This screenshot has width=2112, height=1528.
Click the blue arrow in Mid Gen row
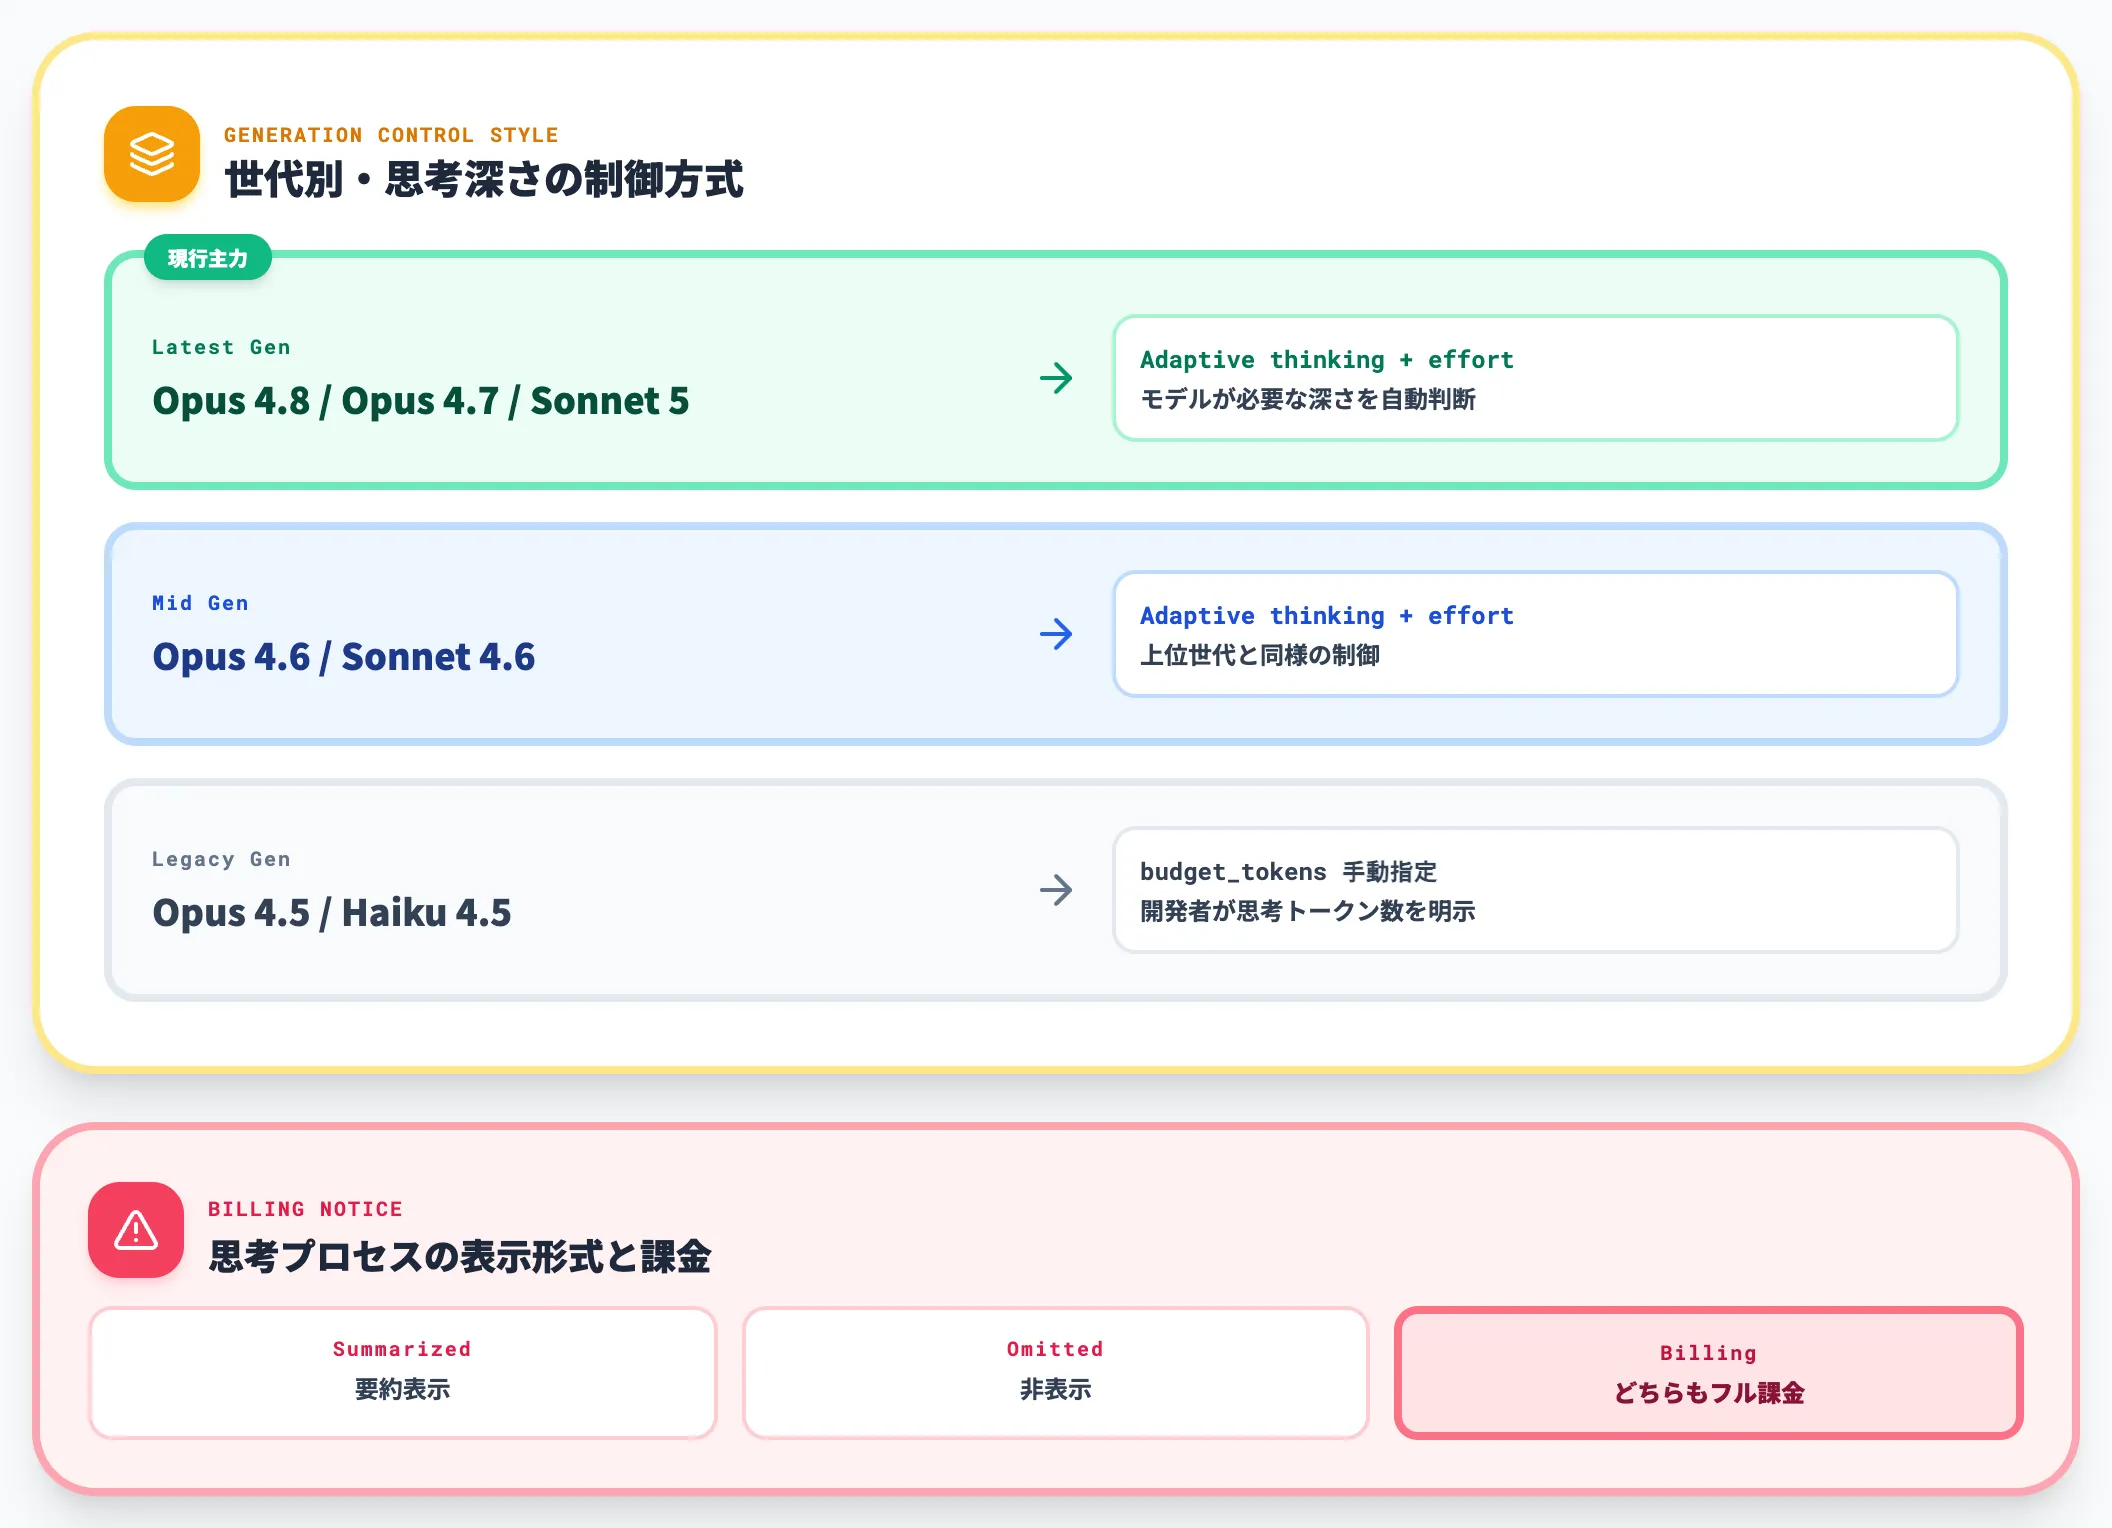[1056, 634]
